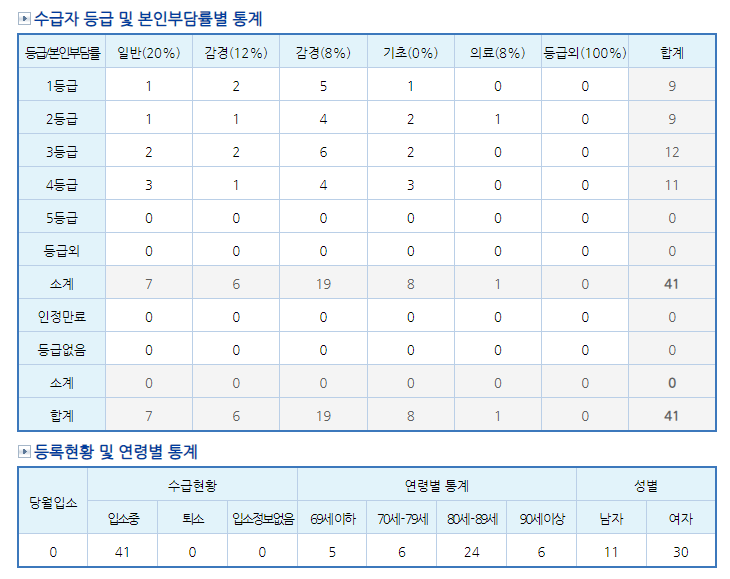Click the 감경(8%) column header
The width and height of the screenshot is (730, 579).
click(x=324, y=53)
